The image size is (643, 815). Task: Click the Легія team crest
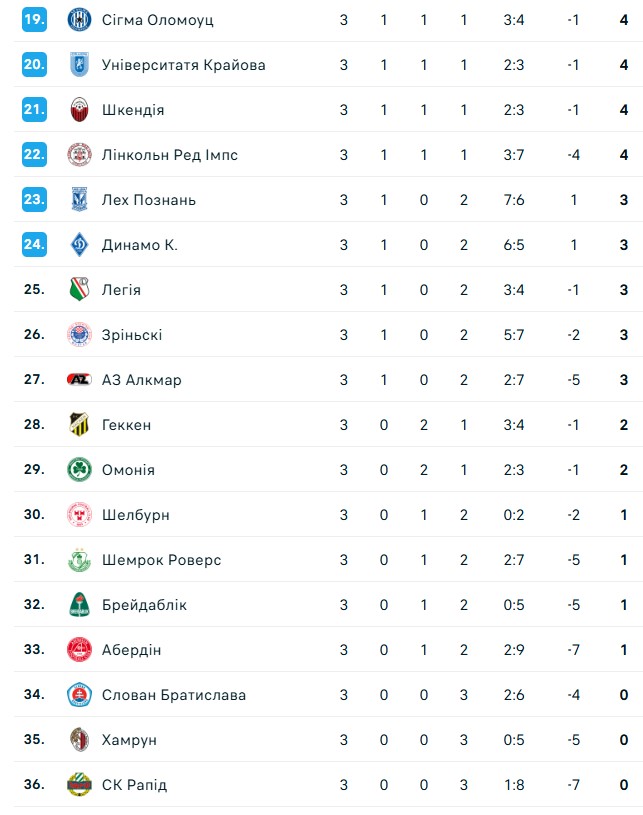79,290
